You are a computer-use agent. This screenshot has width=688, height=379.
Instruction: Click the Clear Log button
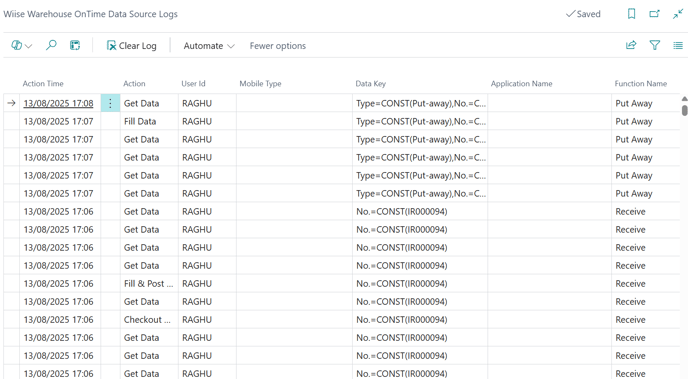[x=131, y=46]
